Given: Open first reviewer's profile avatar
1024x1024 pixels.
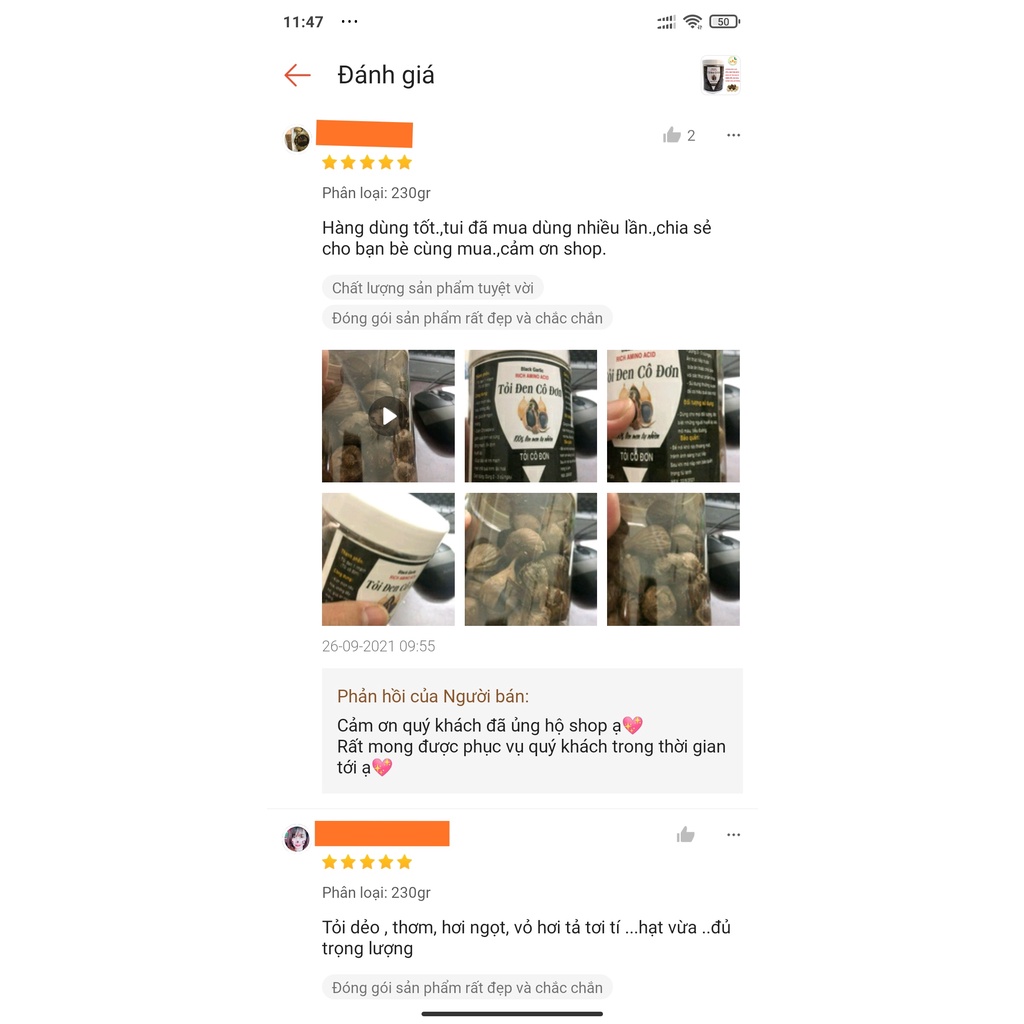Looking at the screenshot, I should pos(297,138).
